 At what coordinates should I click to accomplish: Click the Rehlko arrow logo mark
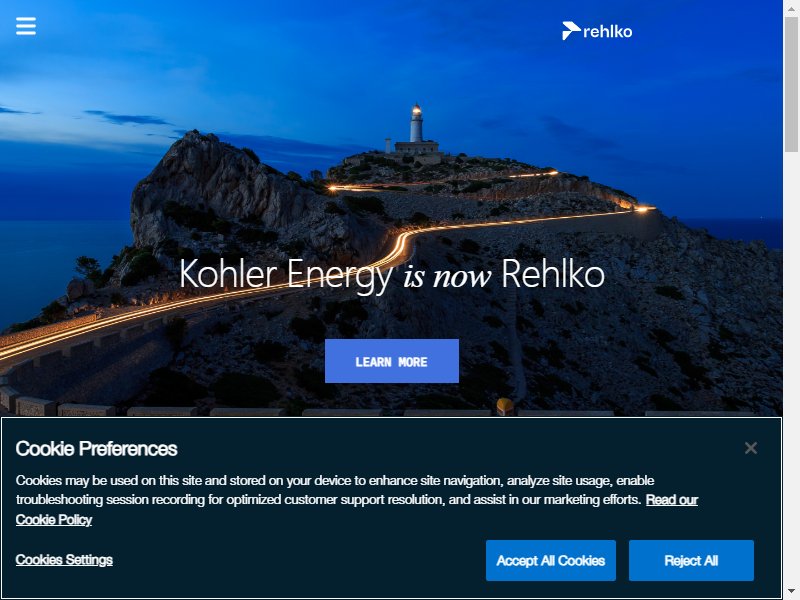571,31
